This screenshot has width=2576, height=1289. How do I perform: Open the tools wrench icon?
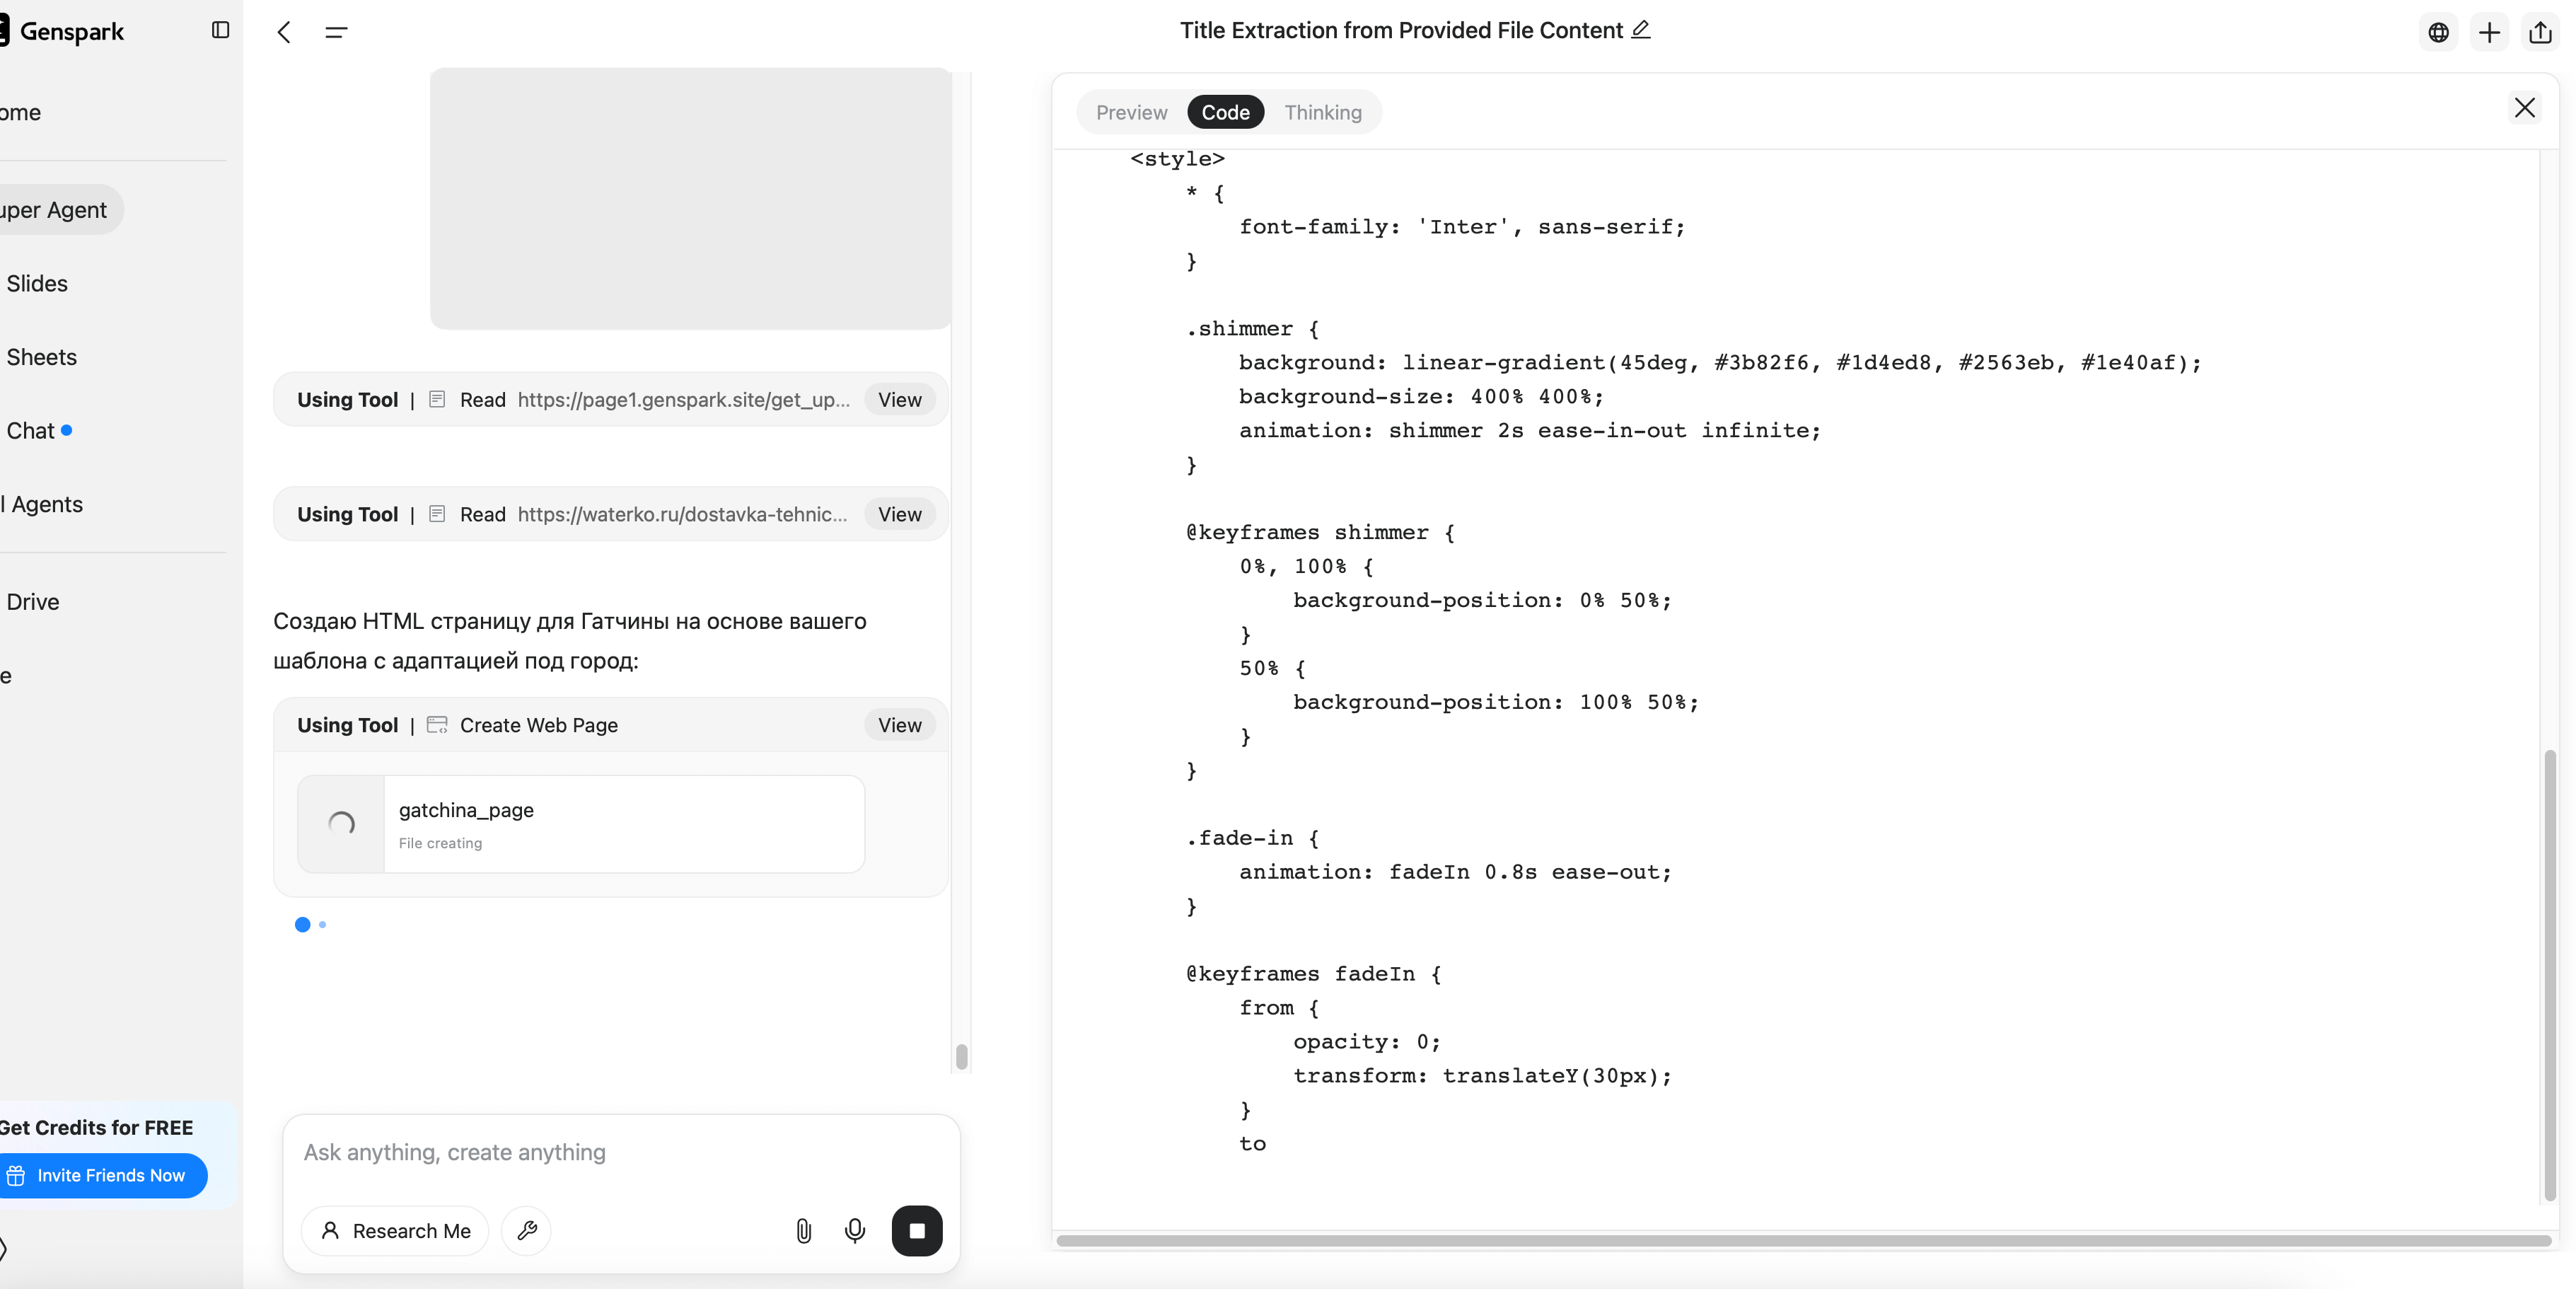tap(527, 1230)
